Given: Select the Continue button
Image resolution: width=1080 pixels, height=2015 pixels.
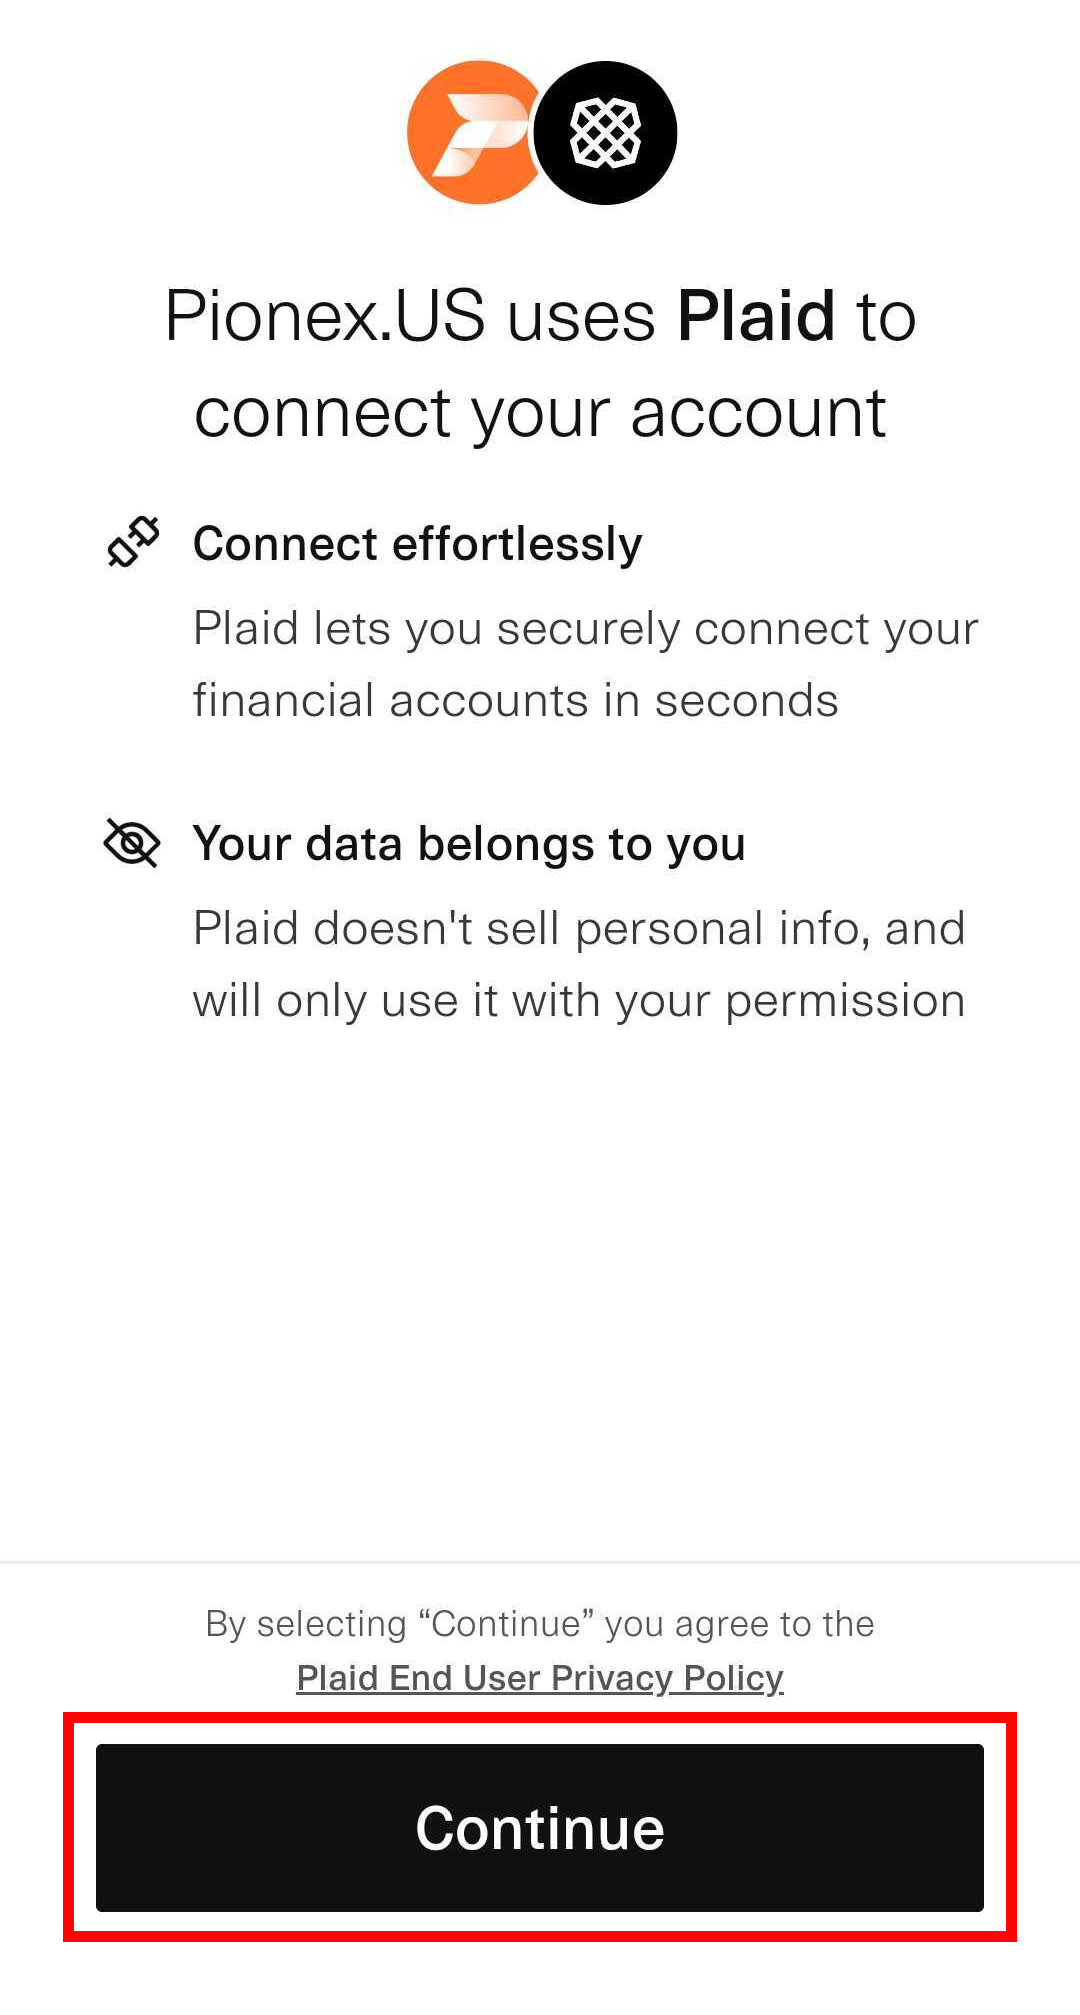Looking at the screenshot, I should pyautogui.click(x=540, y=1828).
